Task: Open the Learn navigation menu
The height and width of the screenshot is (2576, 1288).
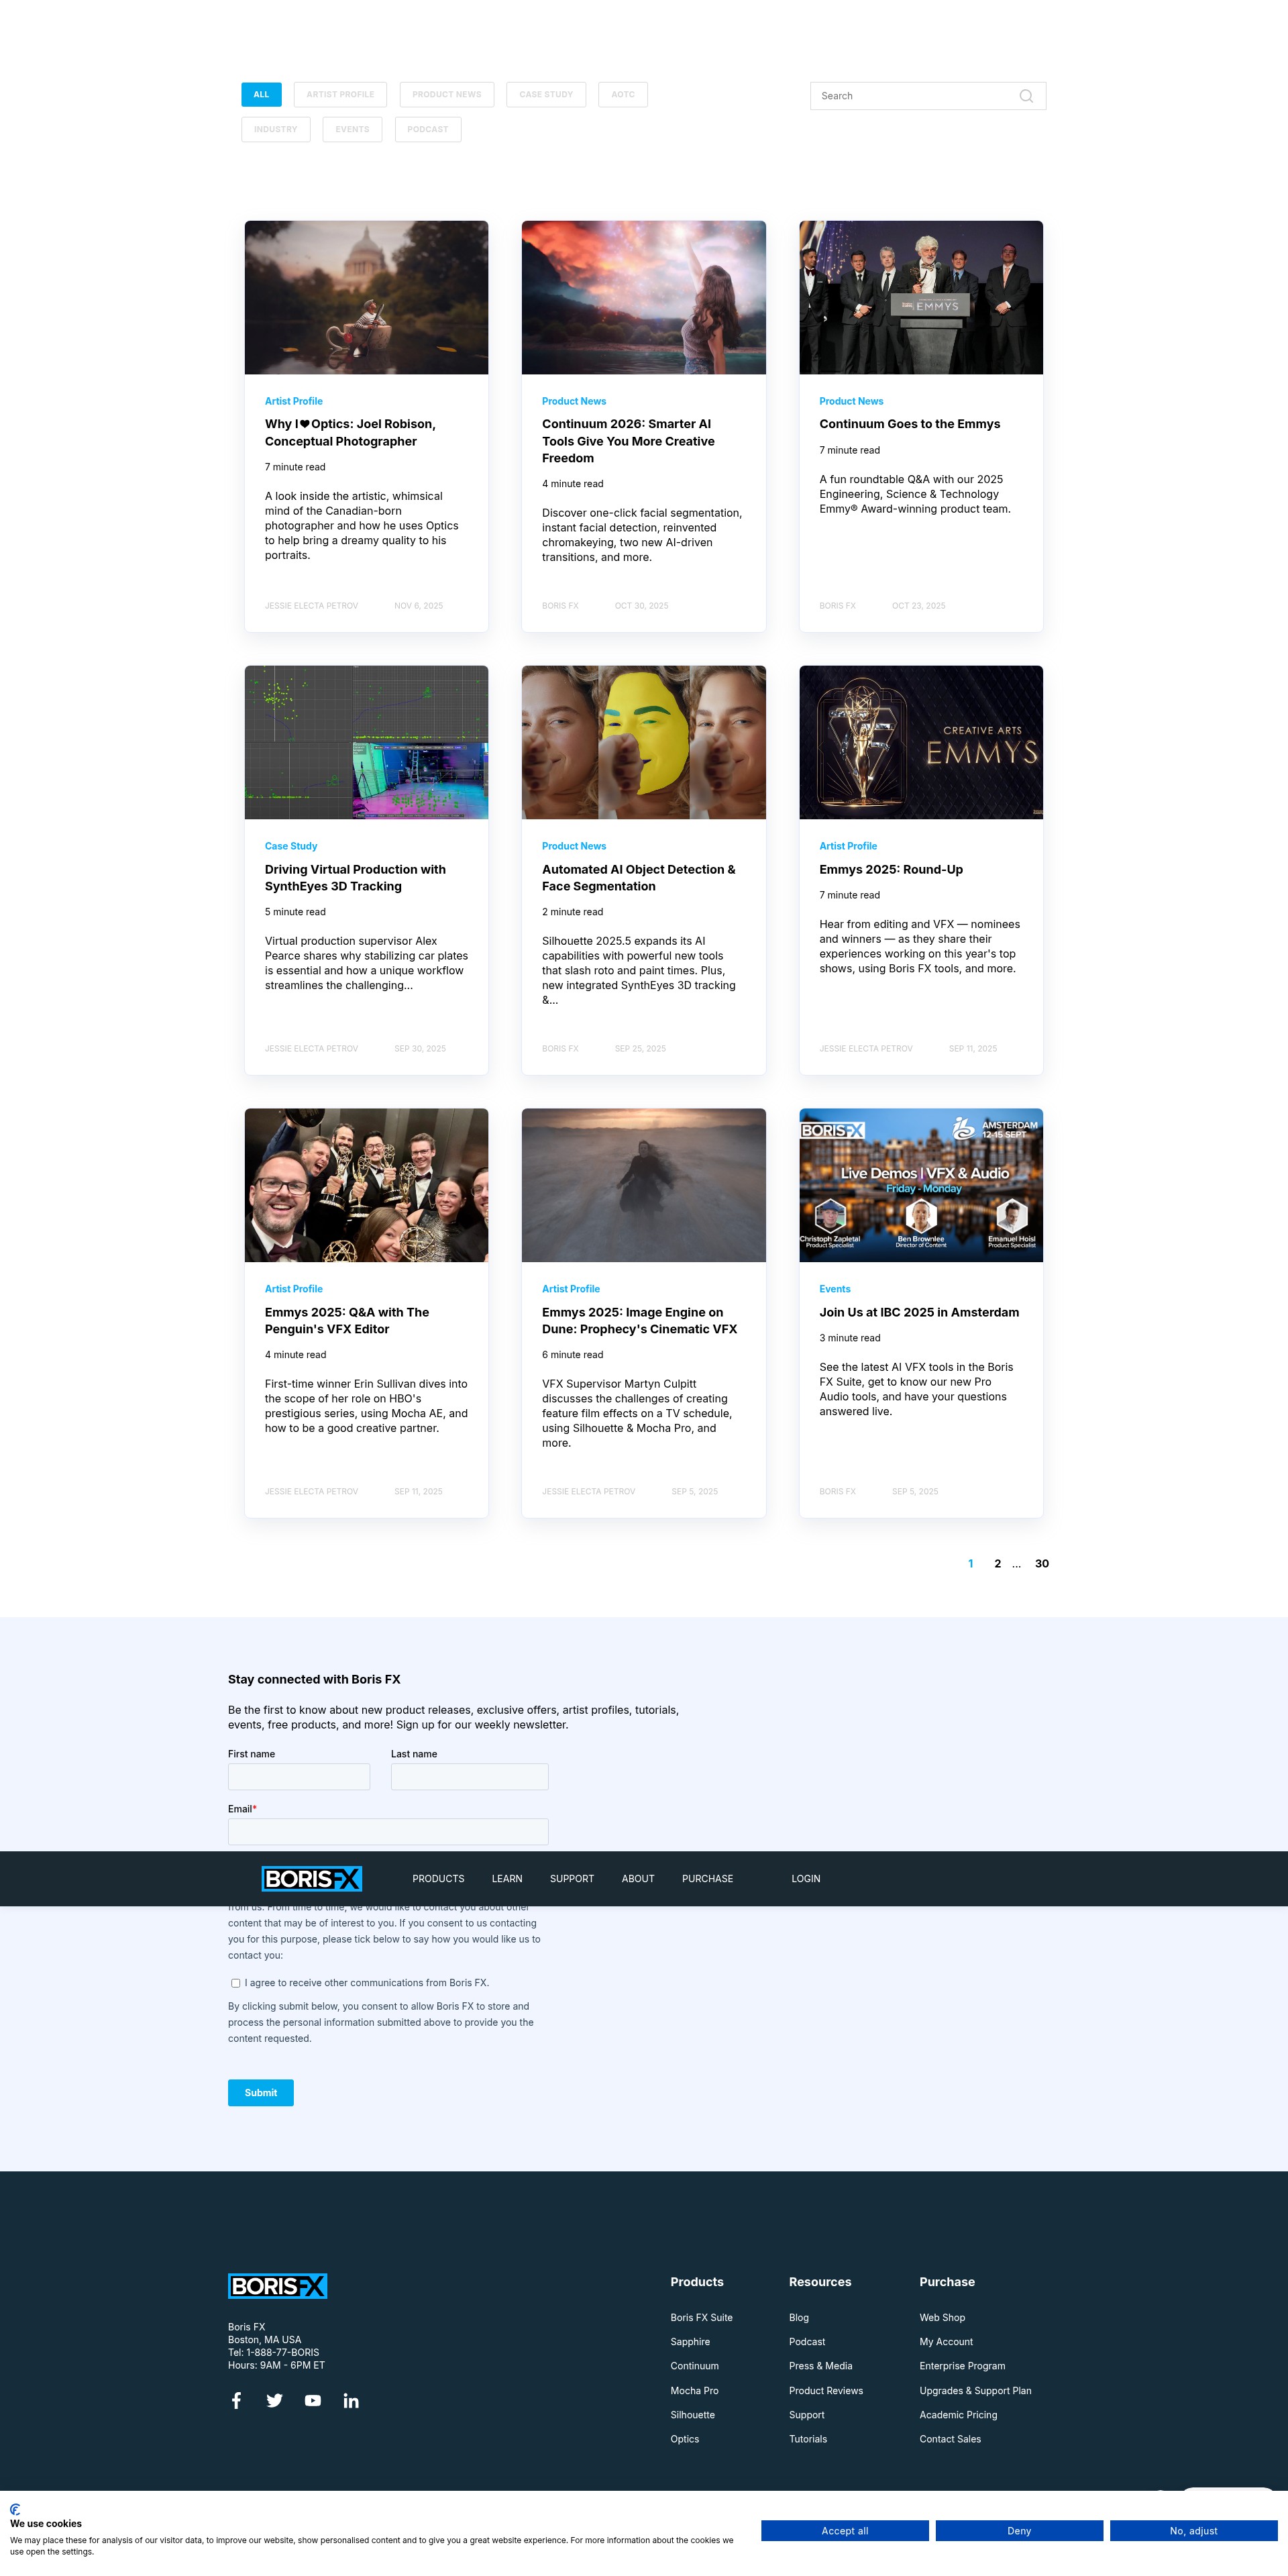Action: [507, 1879]
